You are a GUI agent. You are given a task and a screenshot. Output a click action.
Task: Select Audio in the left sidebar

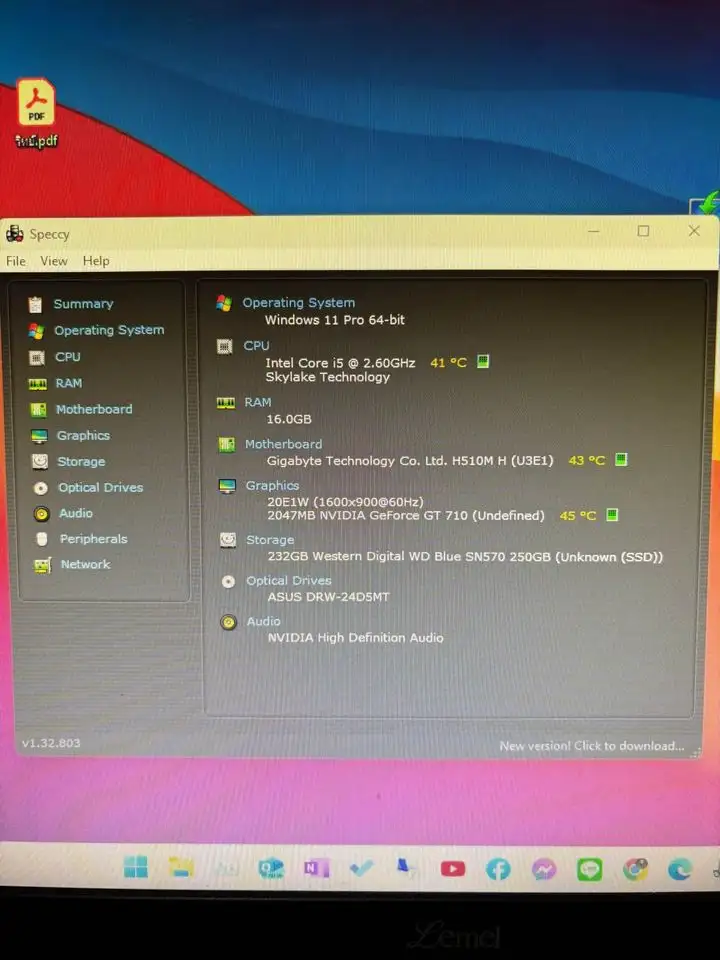pyautogui.click(x=76, y=514)
